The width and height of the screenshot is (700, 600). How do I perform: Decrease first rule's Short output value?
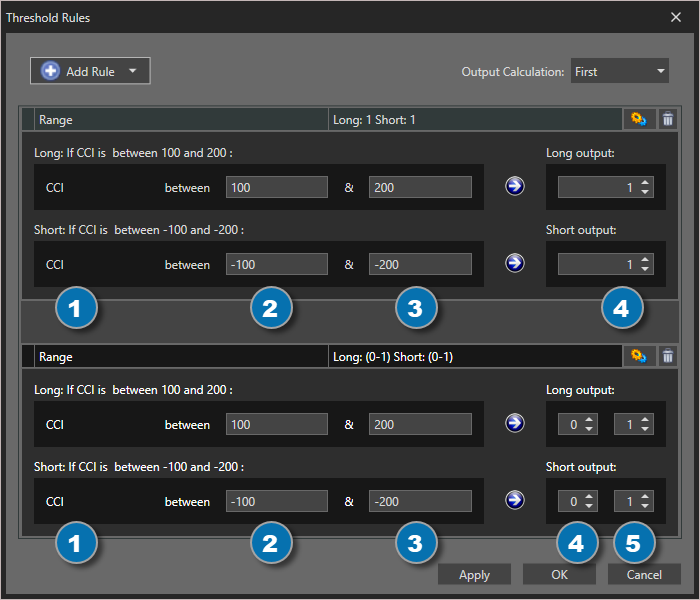click(645, 269)
